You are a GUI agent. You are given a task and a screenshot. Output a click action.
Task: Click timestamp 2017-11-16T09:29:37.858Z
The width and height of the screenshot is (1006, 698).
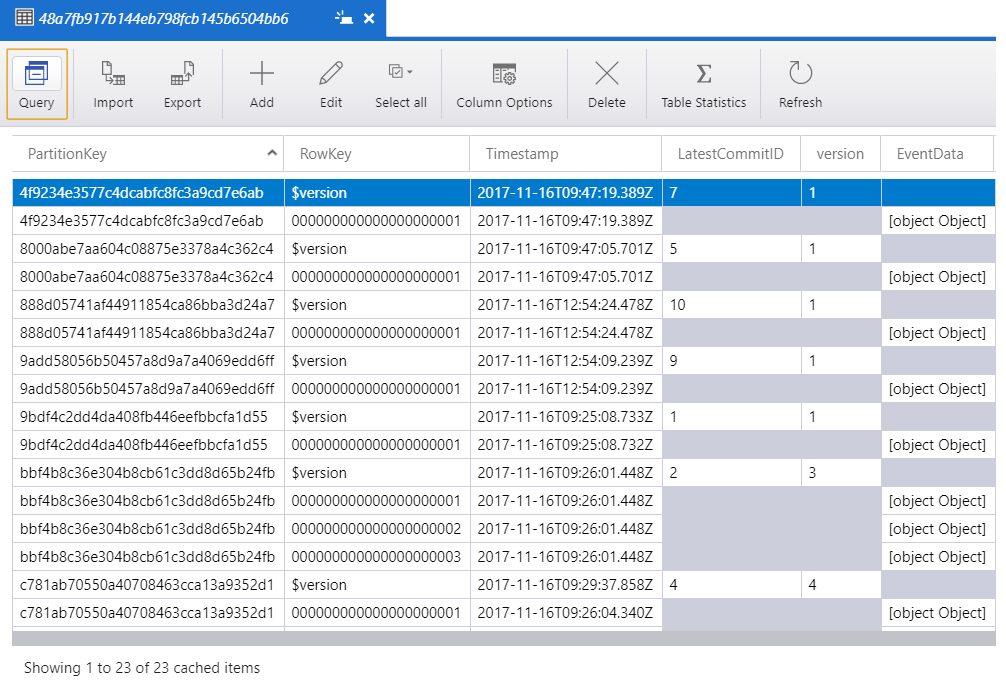point(565,584)
